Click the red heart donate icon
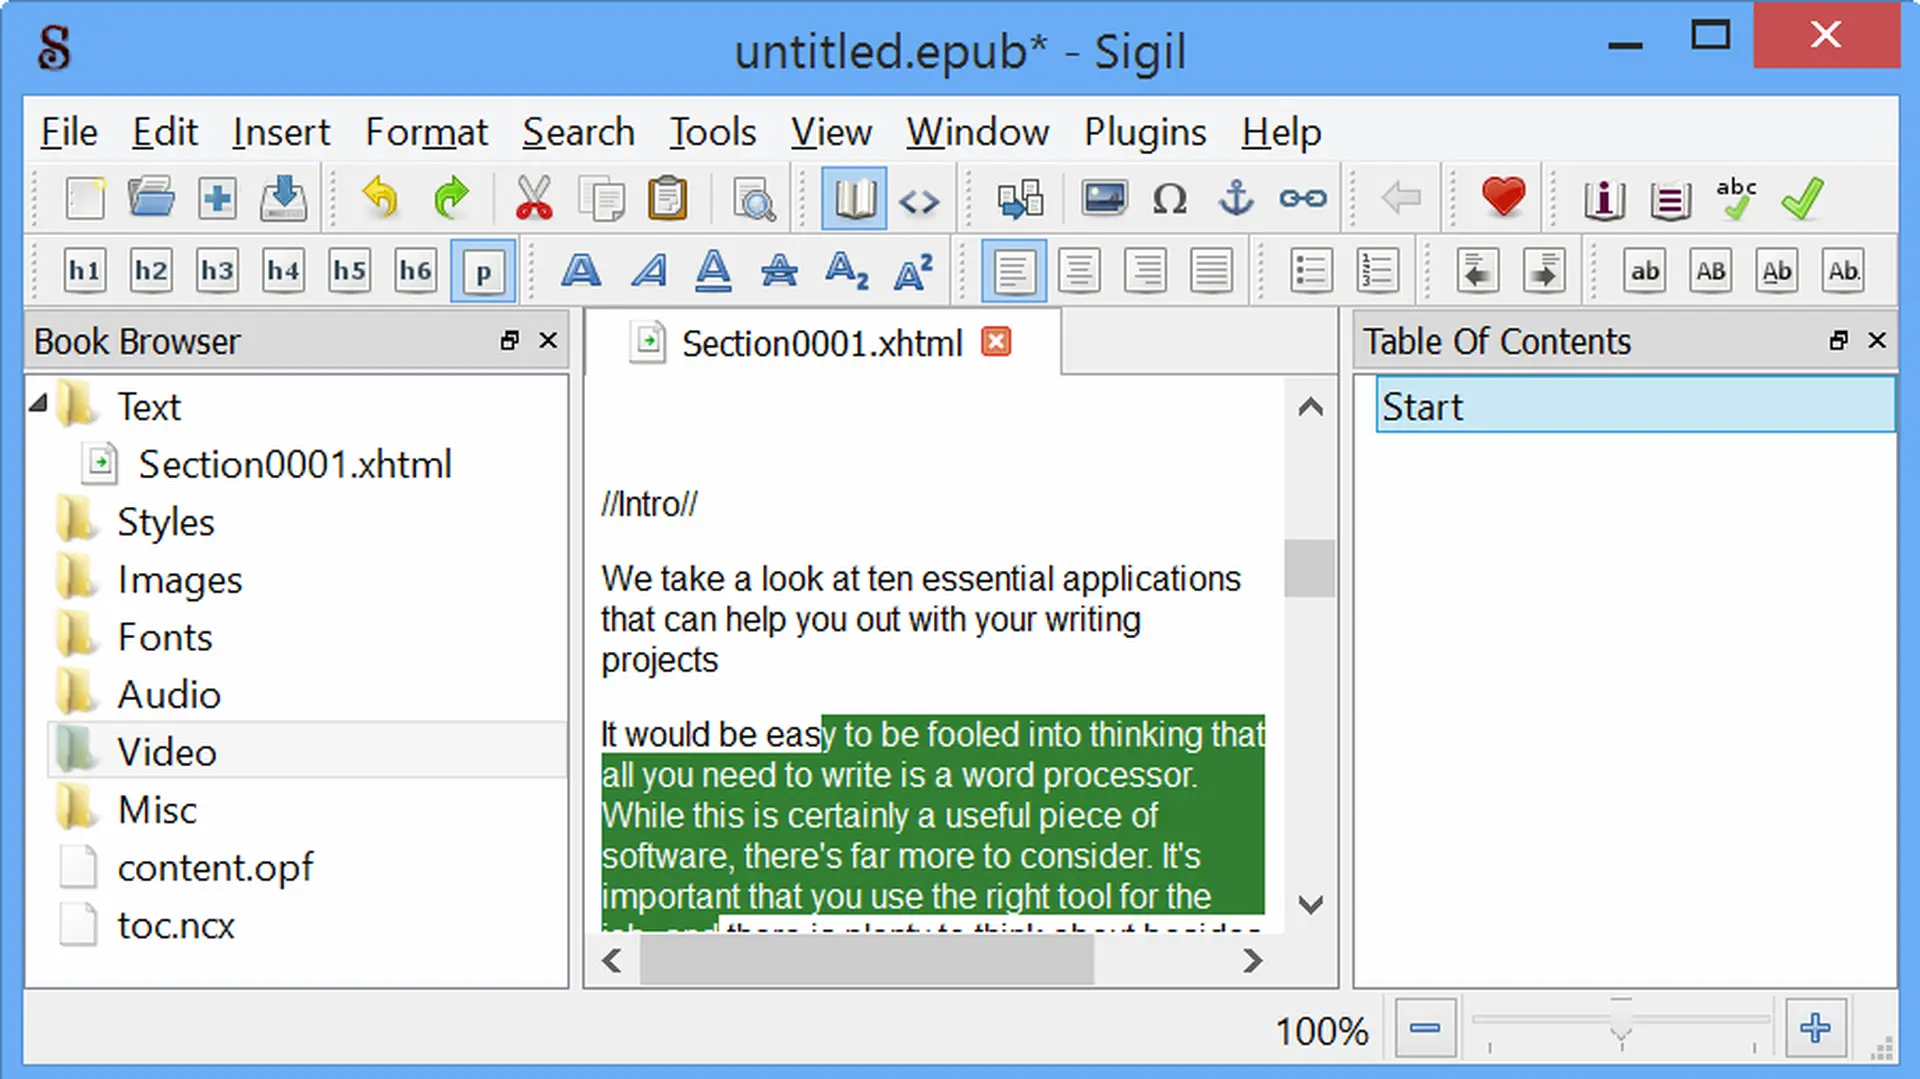The image size is (1920, 1079). tap(1503, 197)
